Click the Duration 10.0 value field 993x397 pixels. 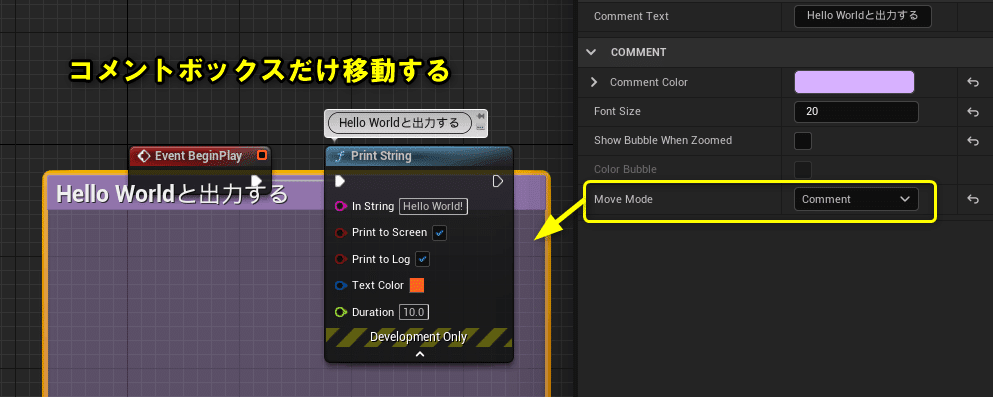coord(414,312)
